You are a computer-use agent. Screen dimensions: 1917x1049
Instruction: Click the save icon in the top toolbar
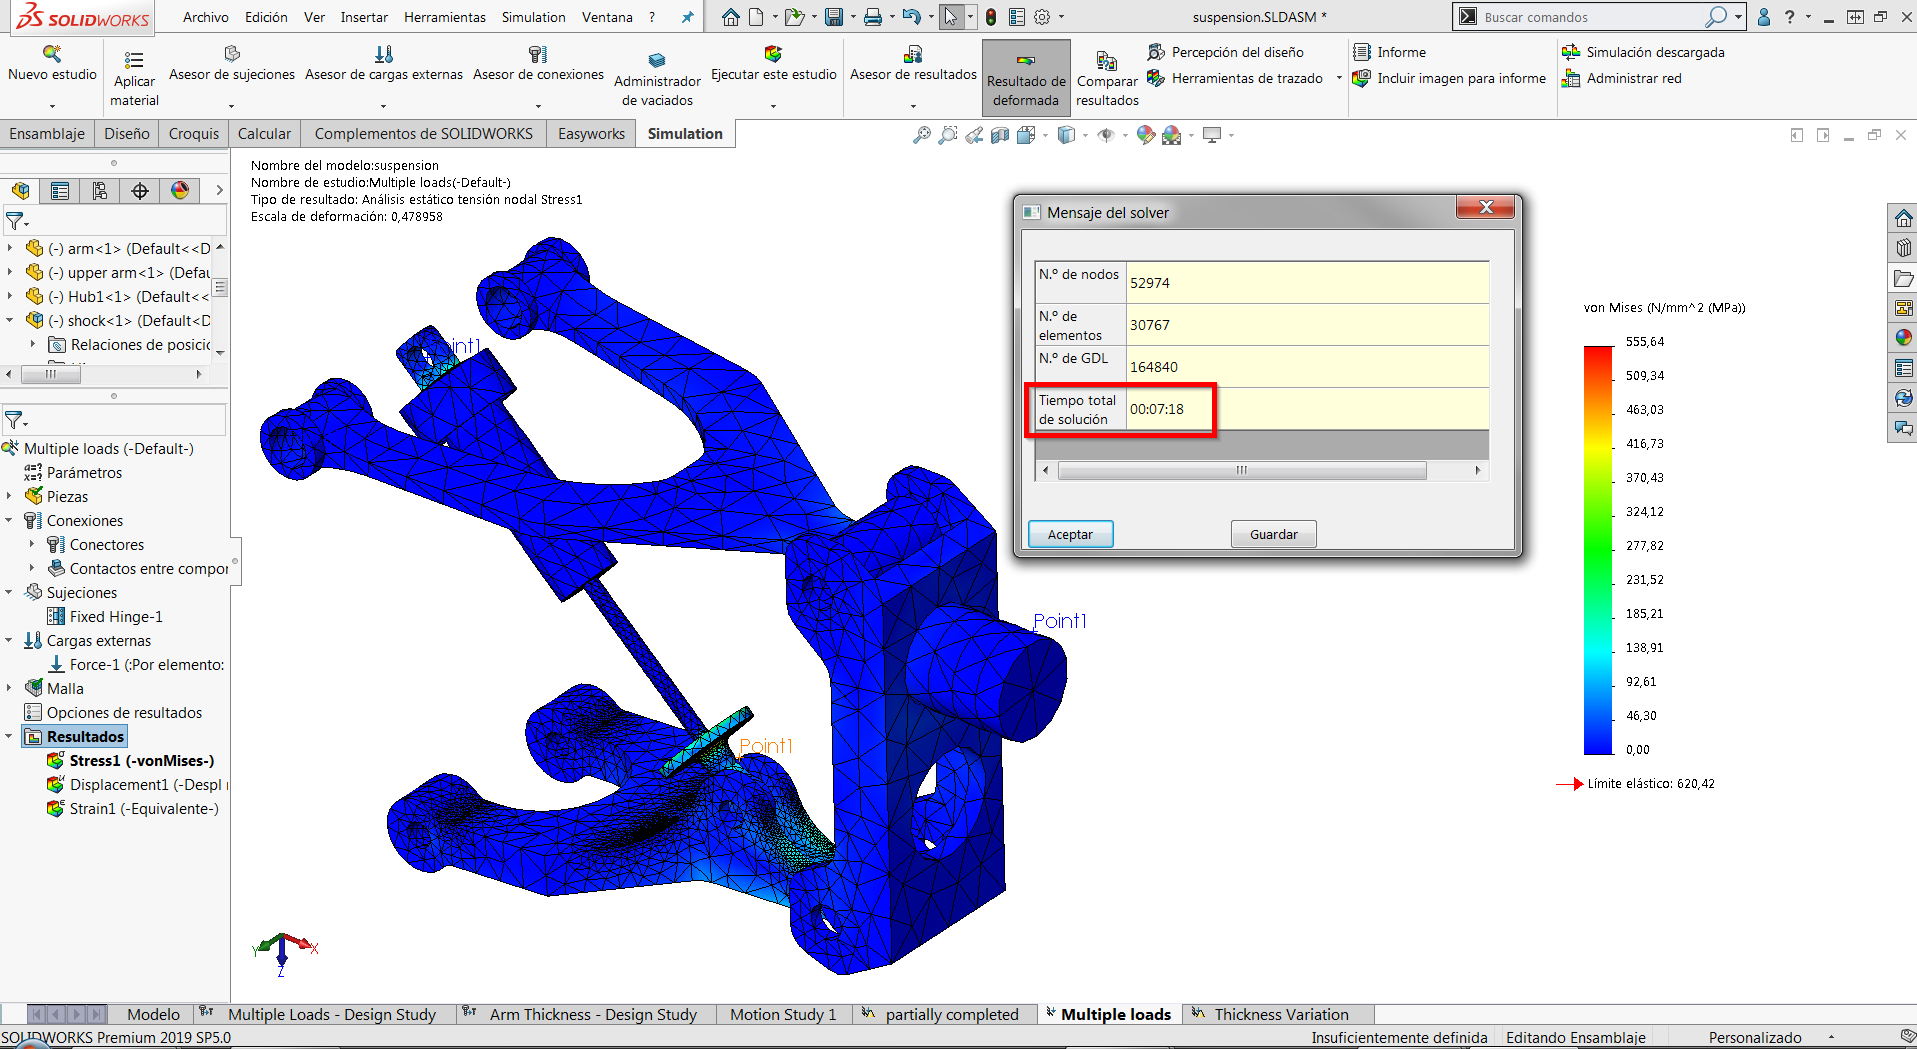click(x=833, y=17)
